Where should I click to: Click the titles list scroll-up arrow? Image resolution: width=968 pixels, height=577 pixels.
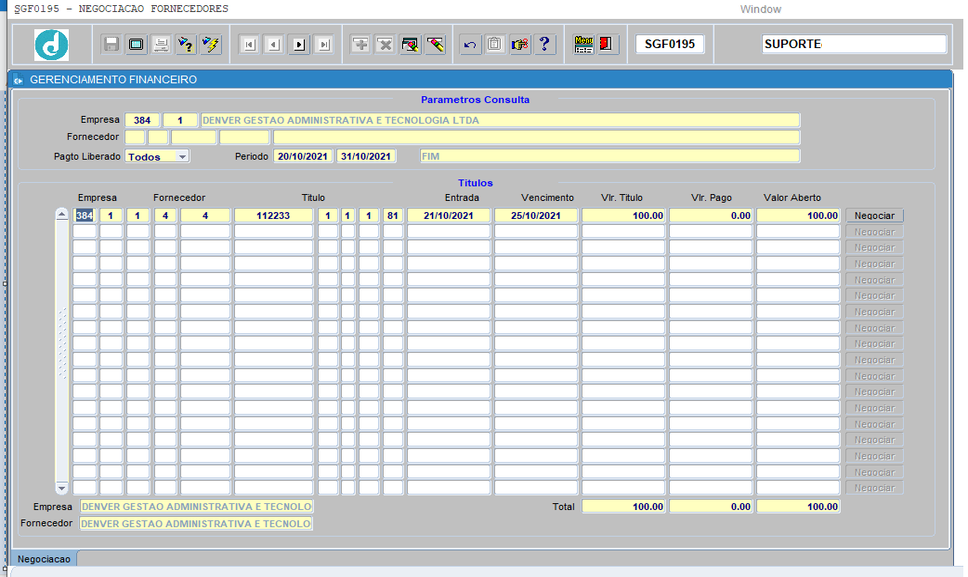(x=62, y=214)
